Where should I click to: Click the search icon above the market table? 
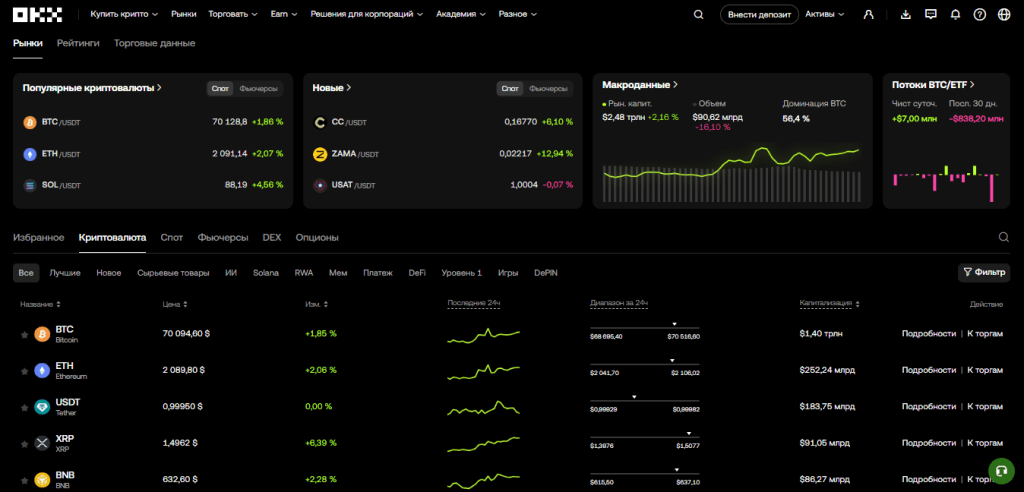[1004, 237]
